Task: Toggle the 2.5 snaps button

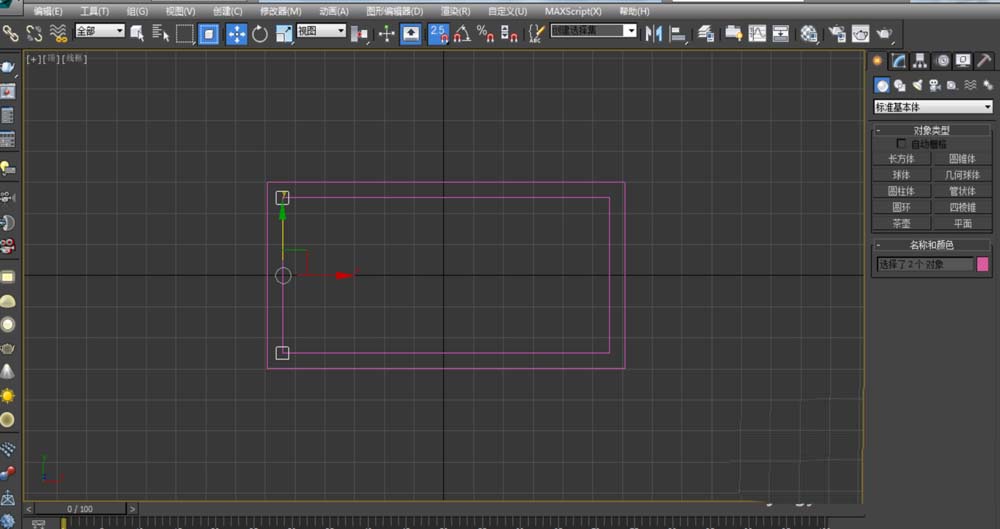Action: (x=438, y=34)
